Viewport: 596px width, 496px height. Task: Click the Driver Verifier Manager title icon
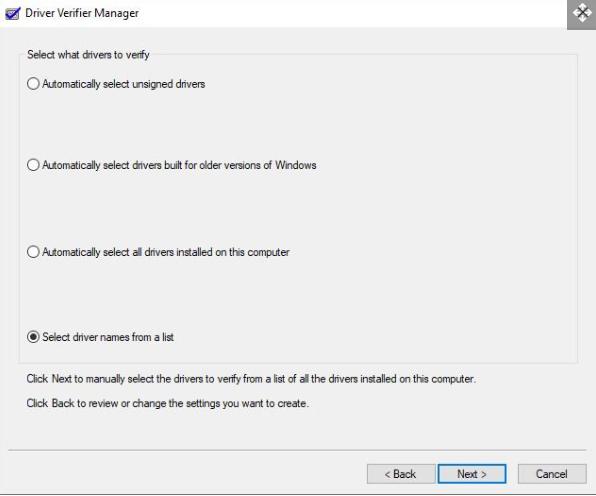12,14
